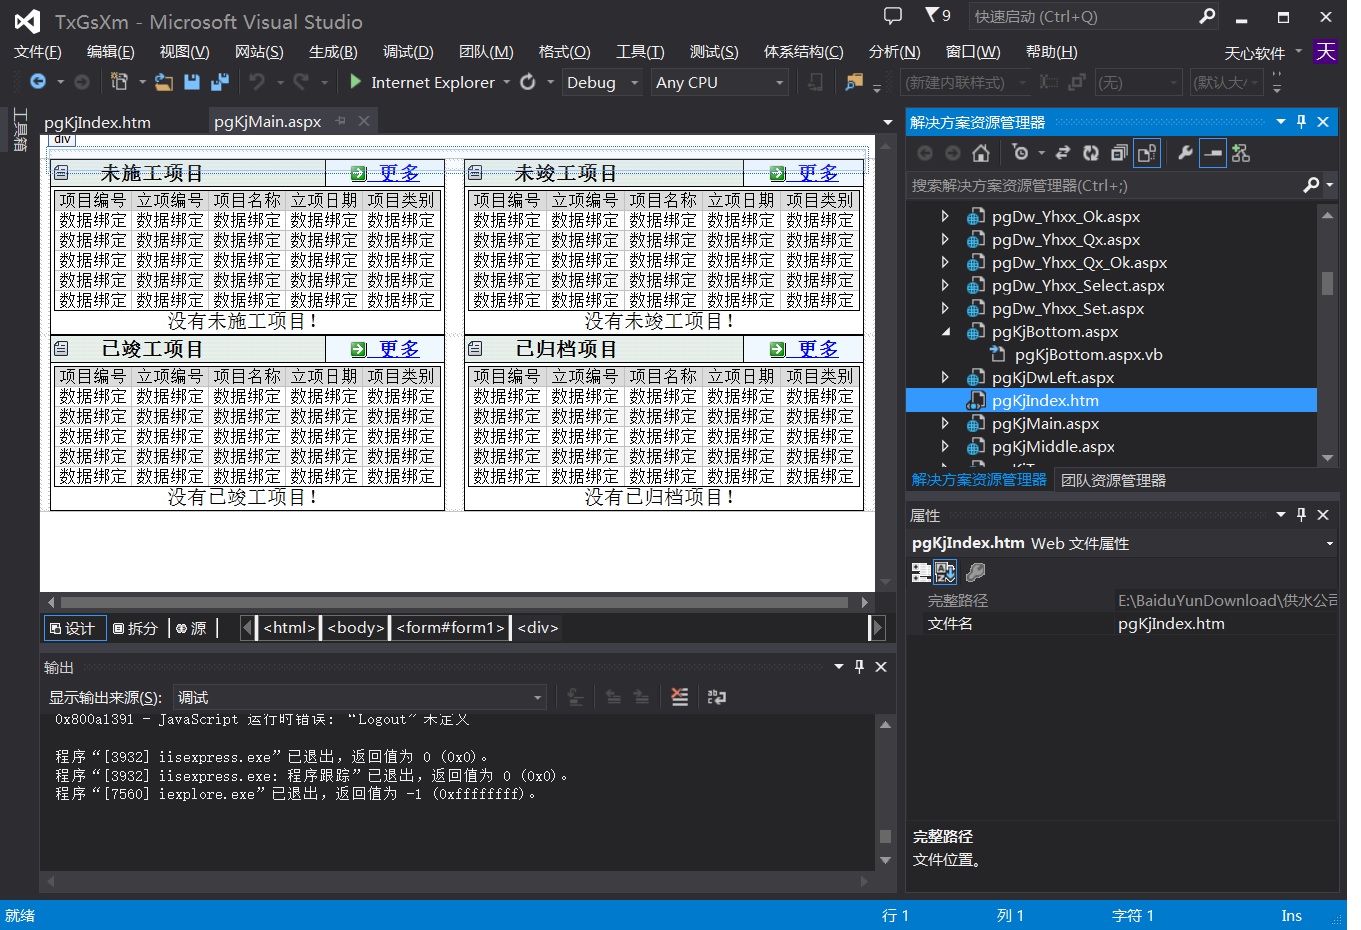Open 显示输出来源 调试 dropdown
Screen dimensions: 1361x930
coord(360,697)
